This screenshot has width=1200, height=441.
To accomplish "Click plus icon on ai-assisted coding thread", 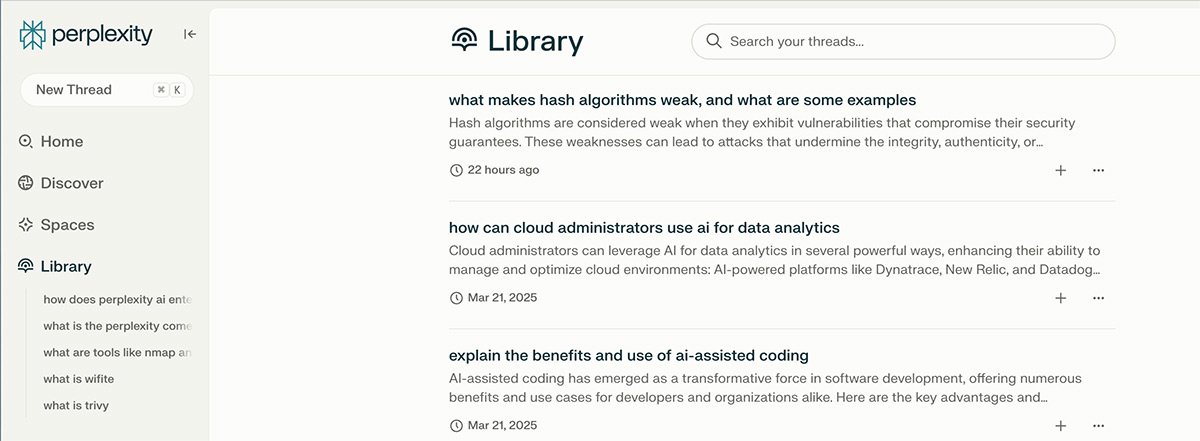I will [1061, 425].
